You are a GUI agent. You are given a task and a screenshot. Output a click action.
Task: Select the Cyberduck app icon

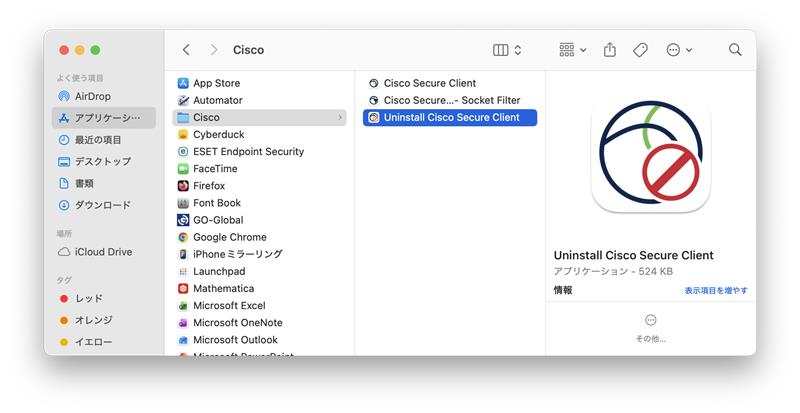(183, 134)
